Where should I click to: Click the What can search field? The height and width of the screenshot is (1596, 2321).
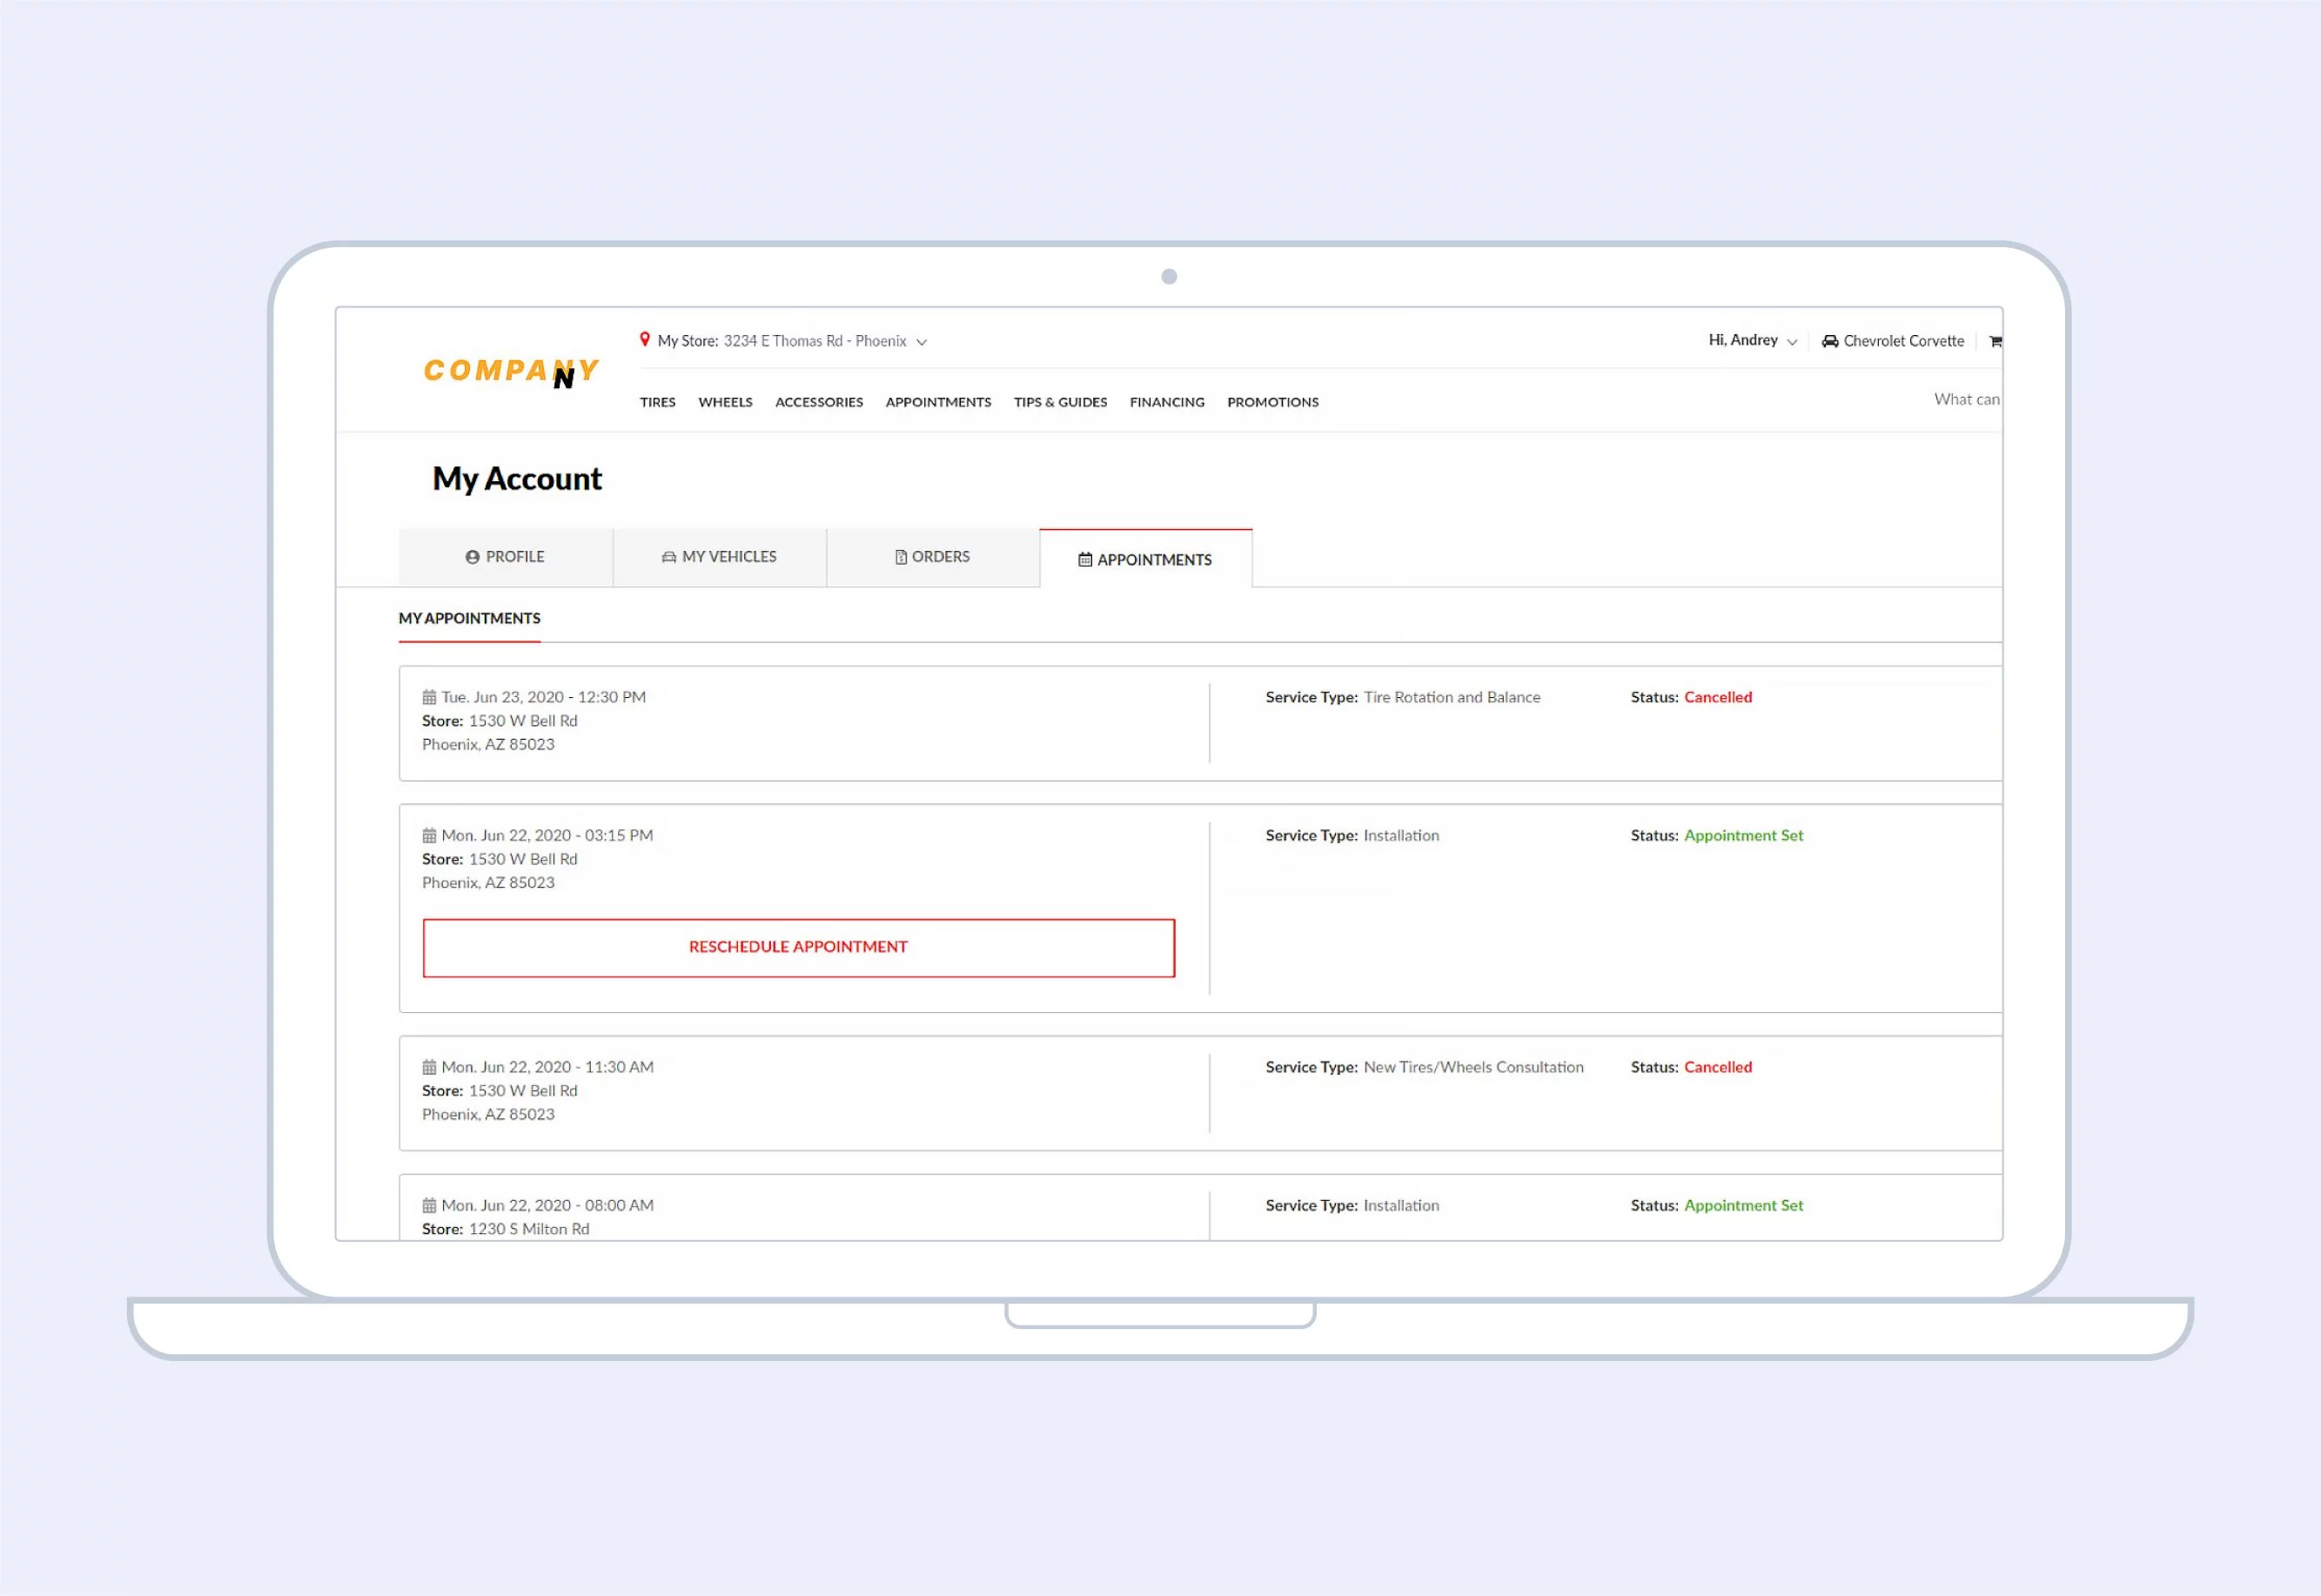(1966, 399)
